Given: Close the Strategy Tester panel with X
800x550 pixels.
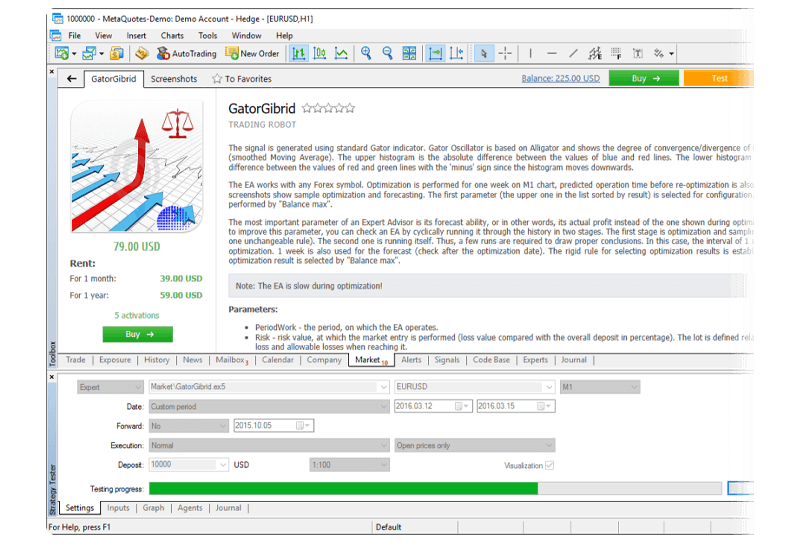Looking at the screenshot, I should pyautogui.click(x=52, y=377).
